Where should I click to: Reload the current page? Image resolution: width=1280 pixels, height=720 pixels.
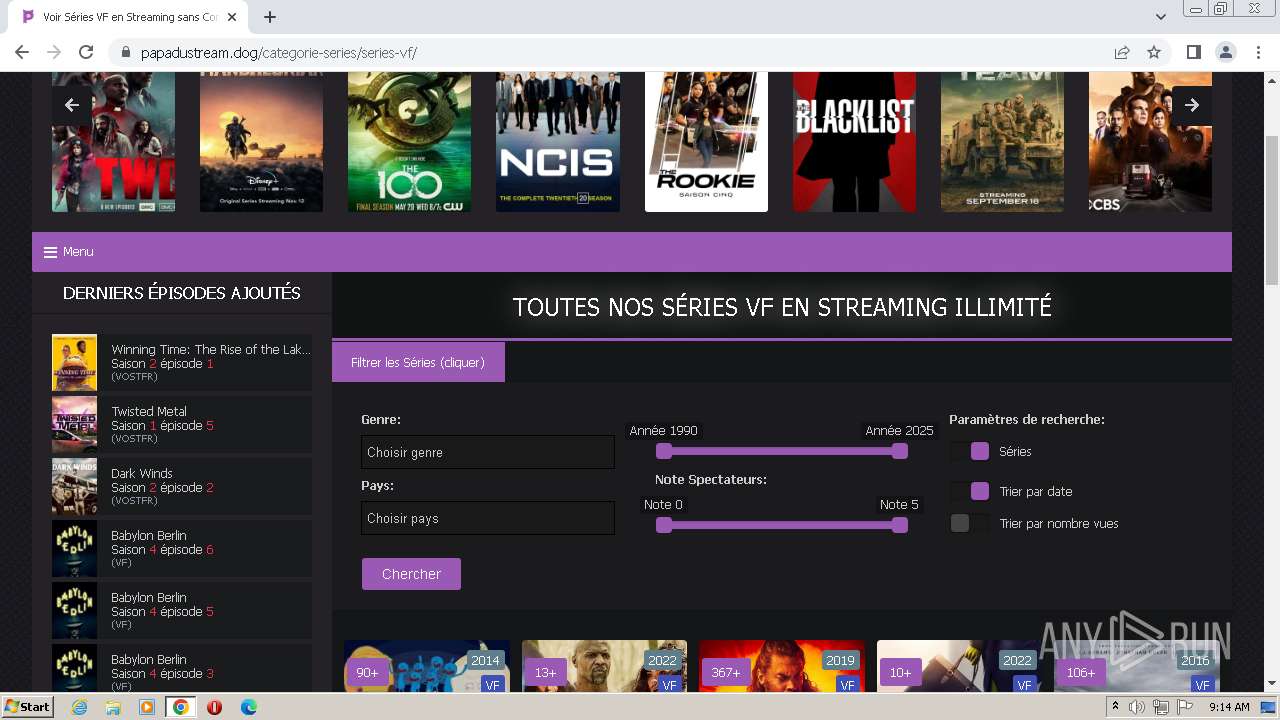tap(86, 52)
